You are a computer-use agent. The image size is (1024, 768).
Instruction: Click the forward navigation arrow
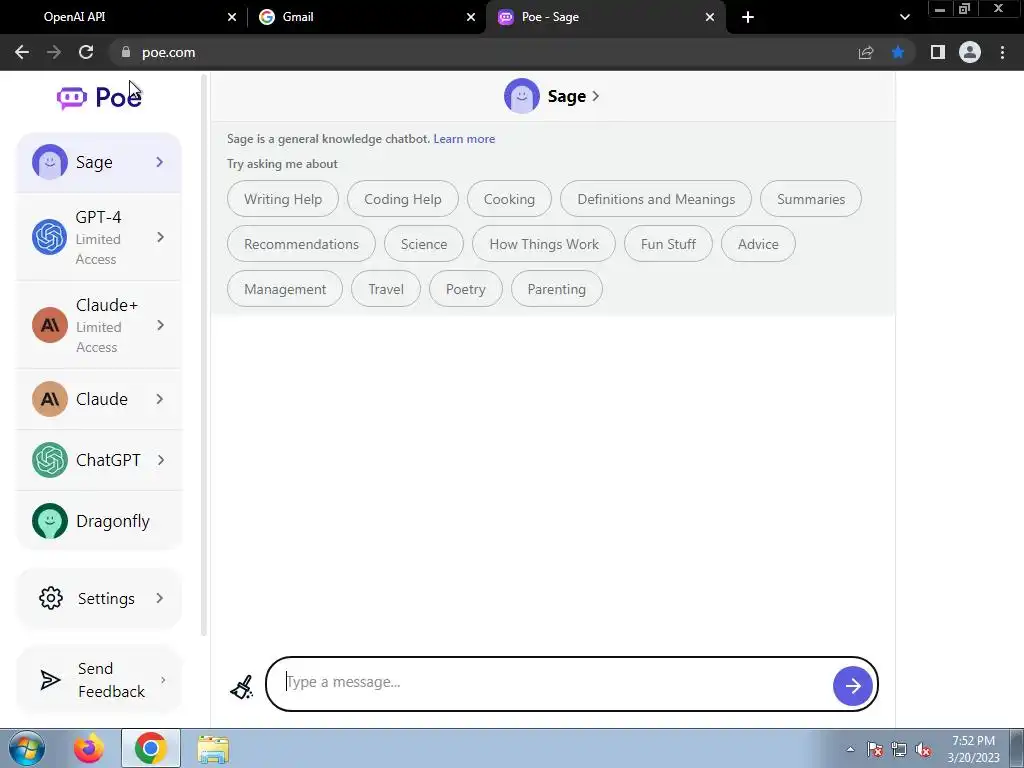54,52
